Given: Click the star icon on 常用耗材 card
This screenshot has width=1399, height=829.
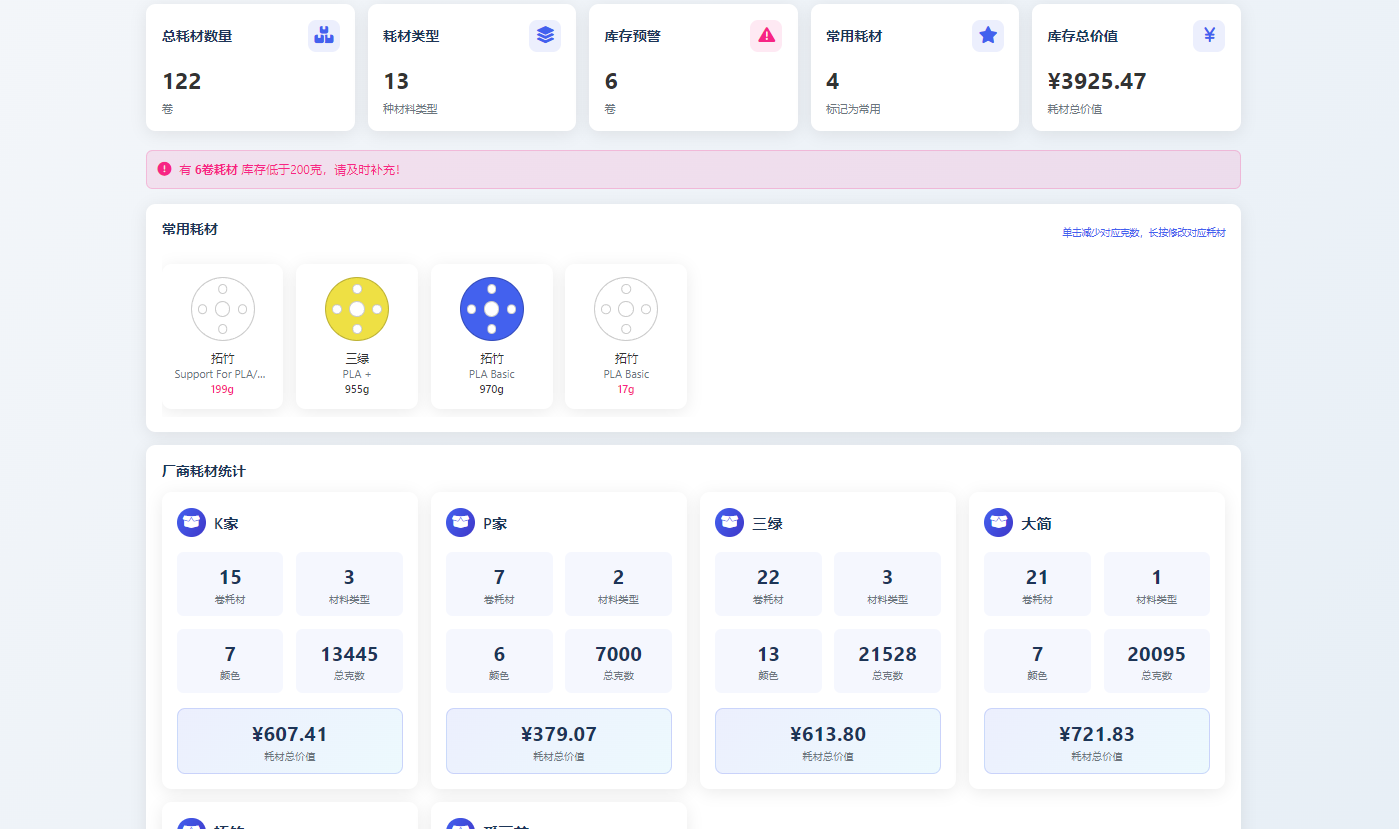Looking at the screenshot, I should (988, 36).
